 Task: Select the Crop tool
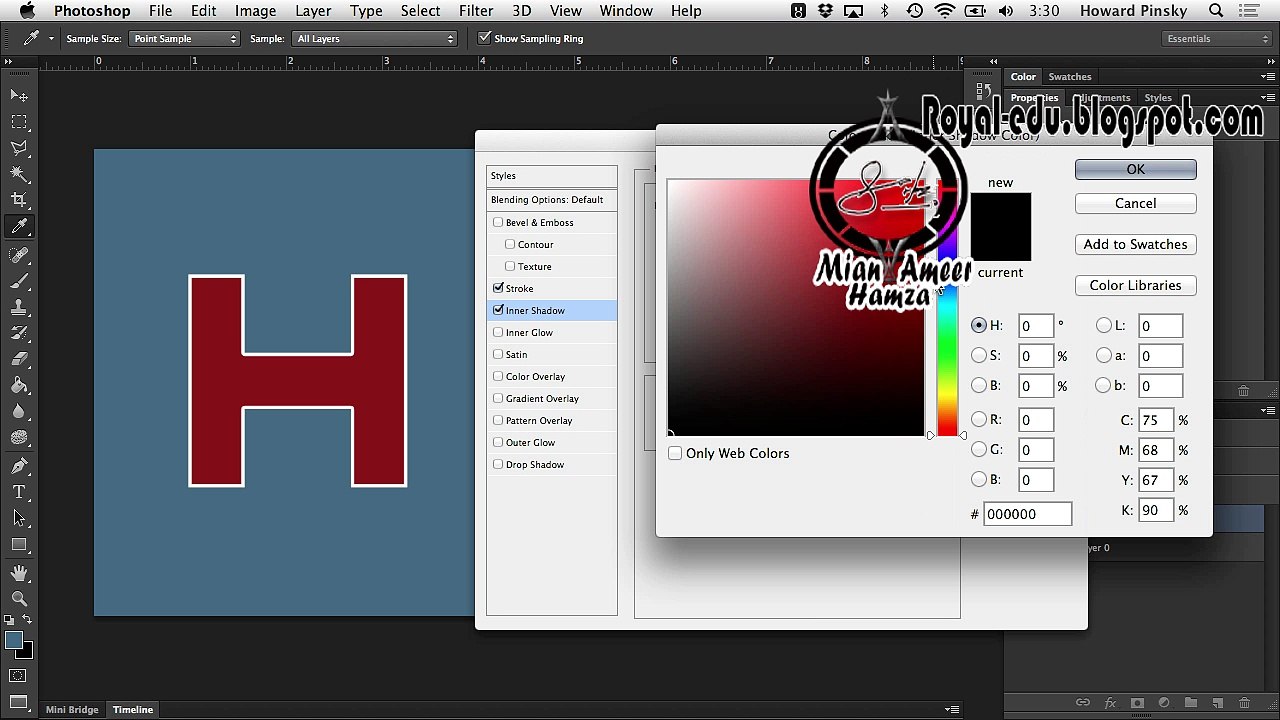(x=19, y=200)
